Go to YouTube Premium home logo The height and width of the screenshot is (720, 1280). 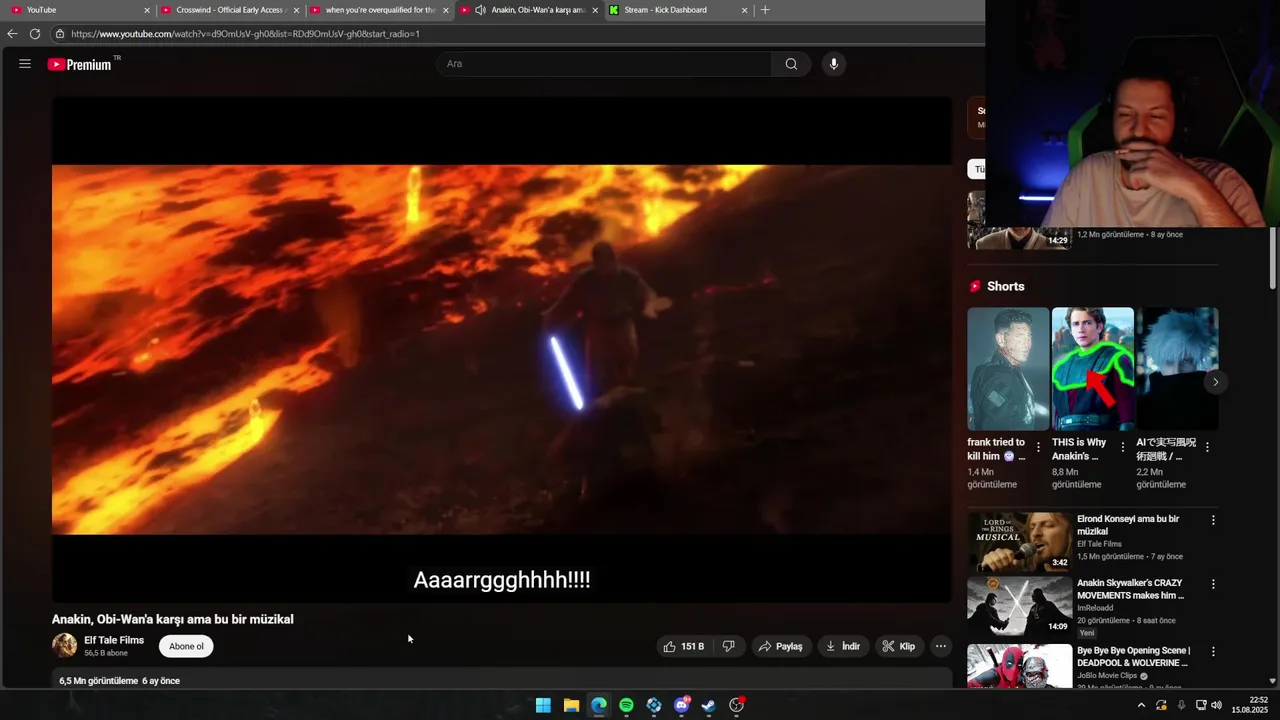click(x=80, y=64)
